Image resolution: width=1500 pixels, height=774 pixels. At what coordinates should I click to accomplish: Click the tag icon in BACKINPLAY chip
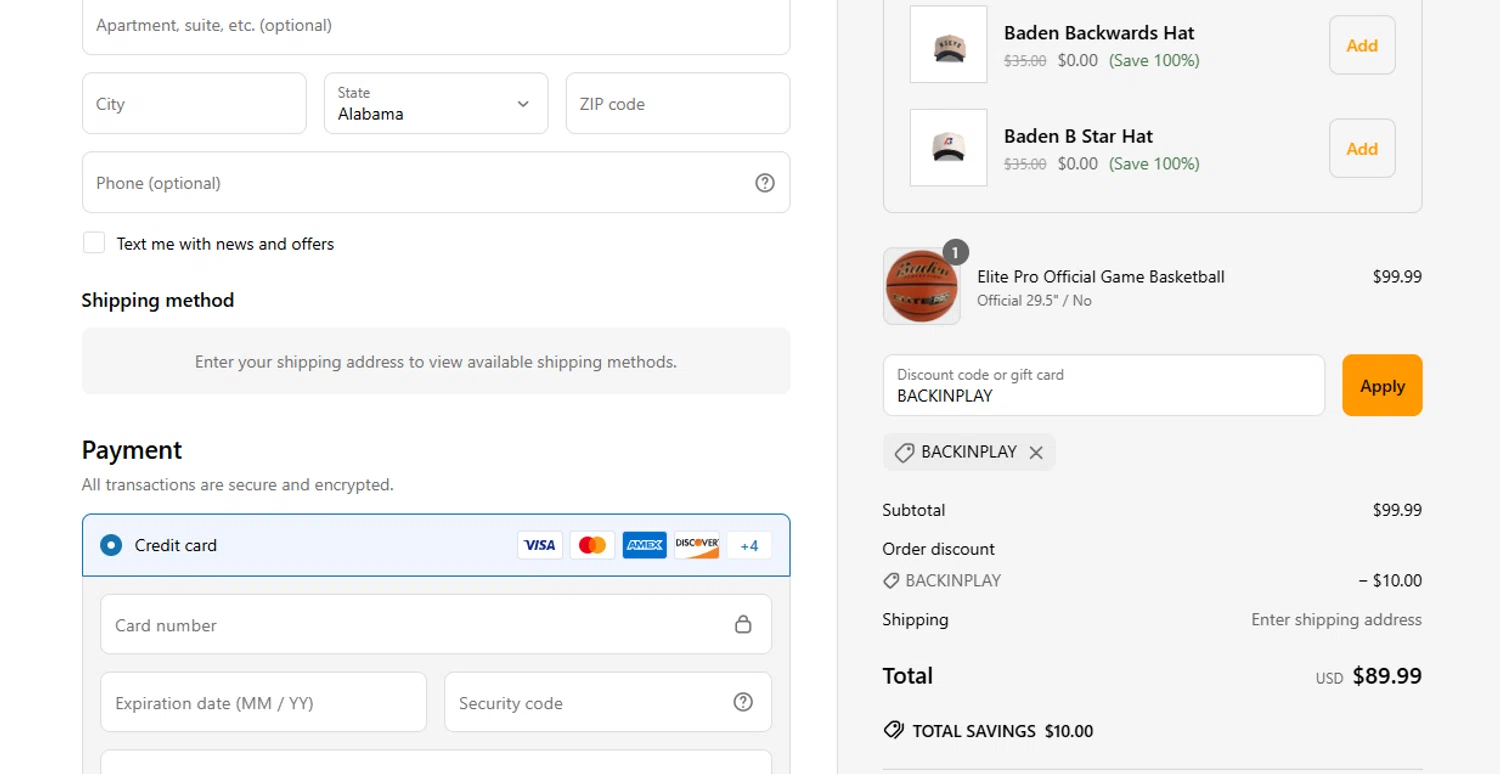click(x=904, y=453)
